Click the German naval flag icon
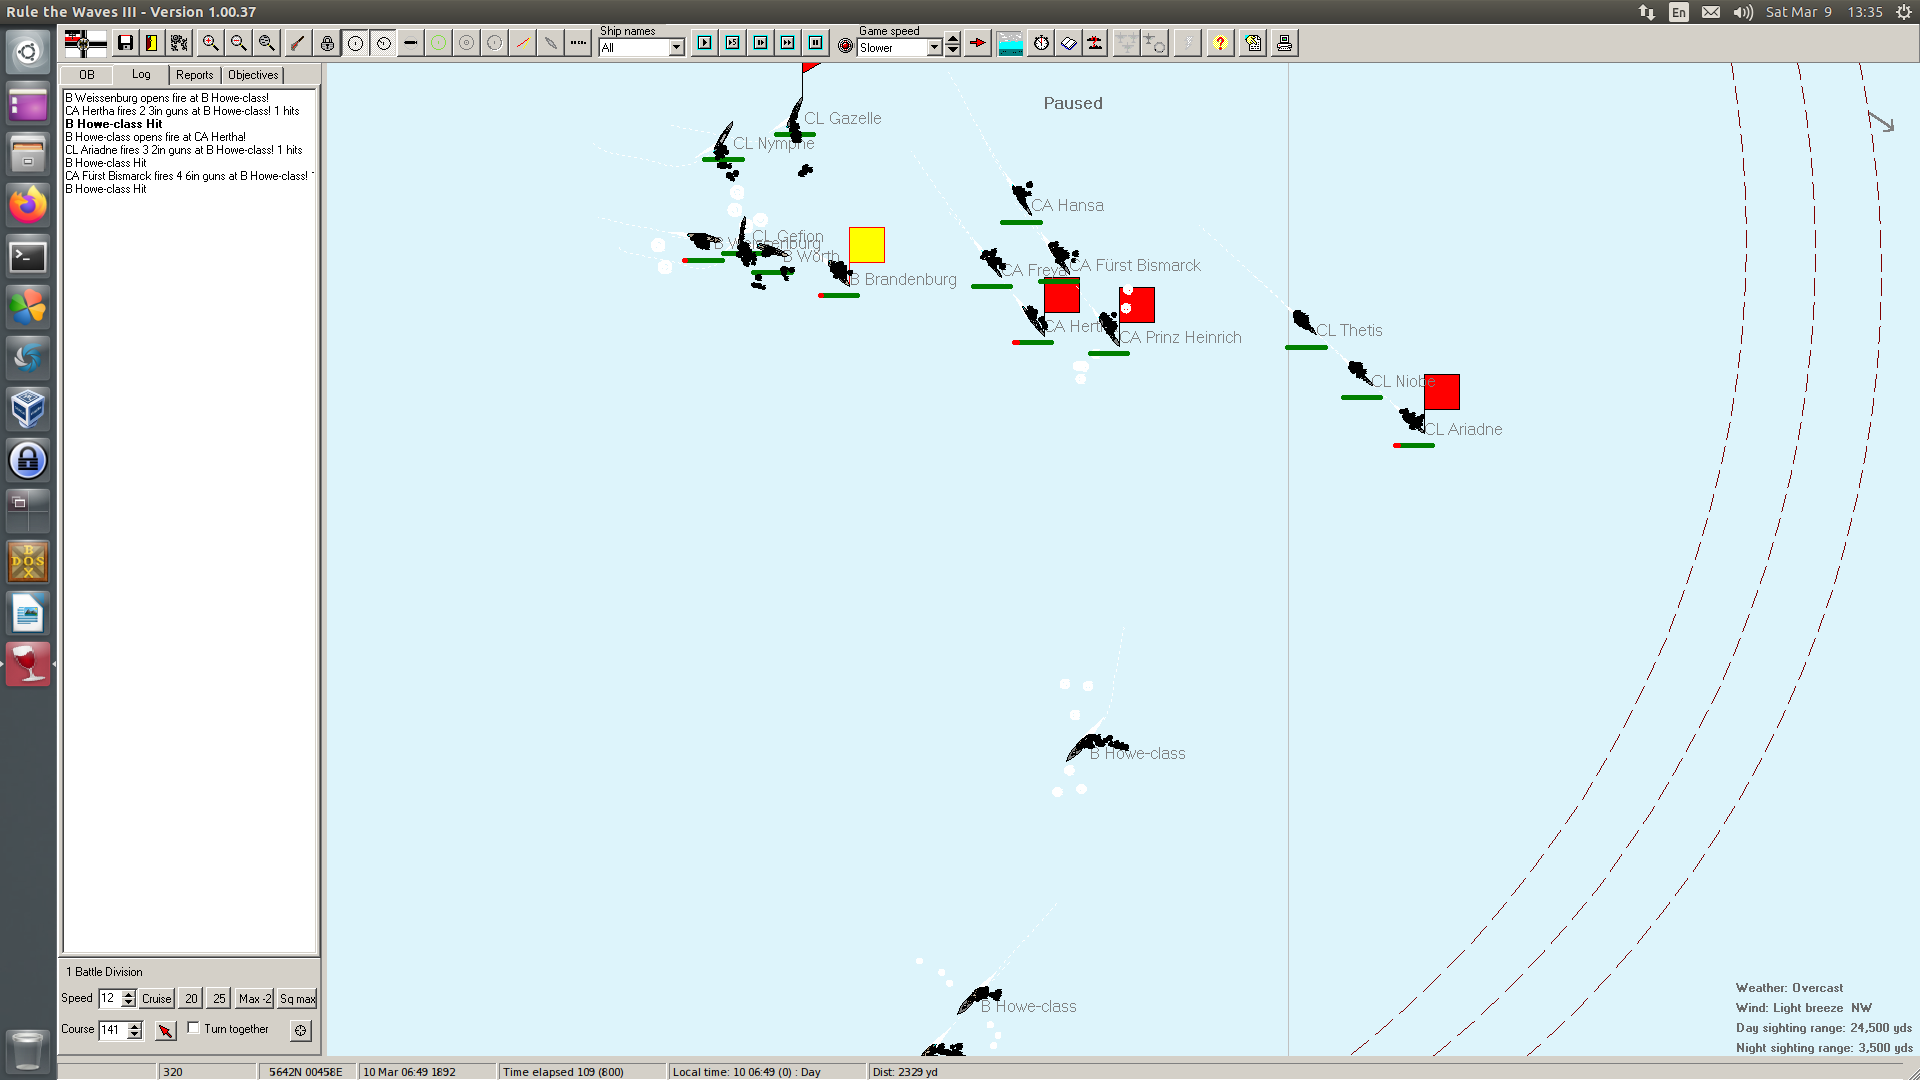 (85, 43)
